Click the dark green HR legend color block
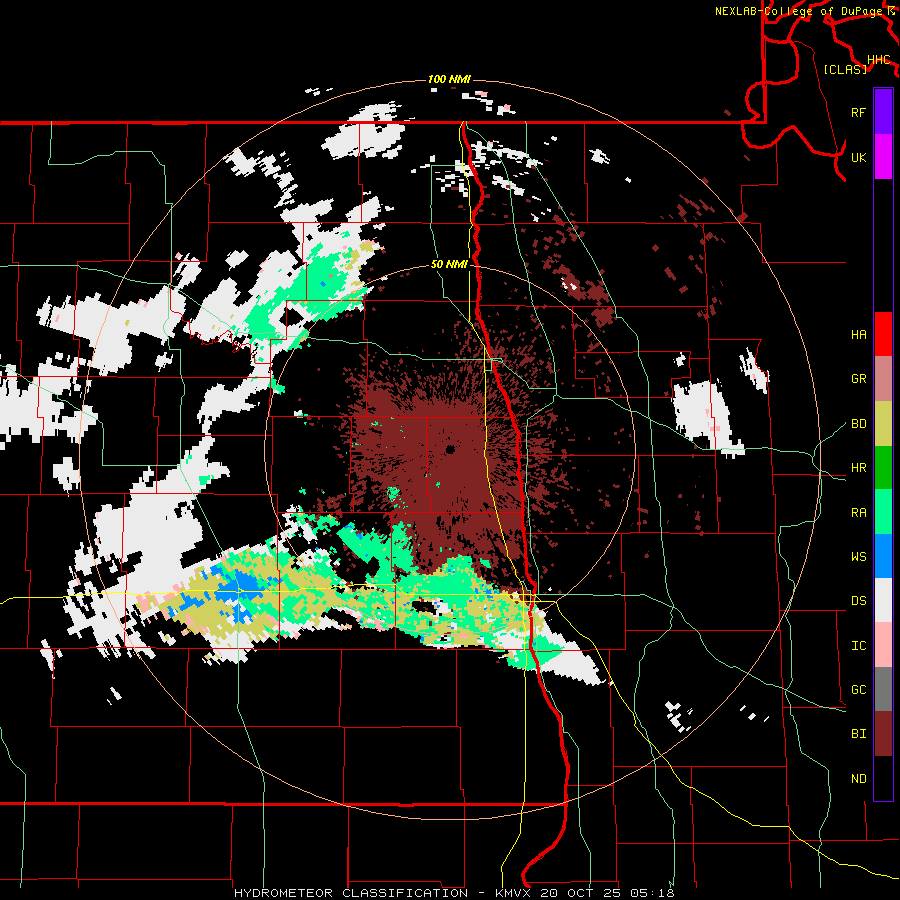This screenshot has width=900, height=900. [883, 467]
